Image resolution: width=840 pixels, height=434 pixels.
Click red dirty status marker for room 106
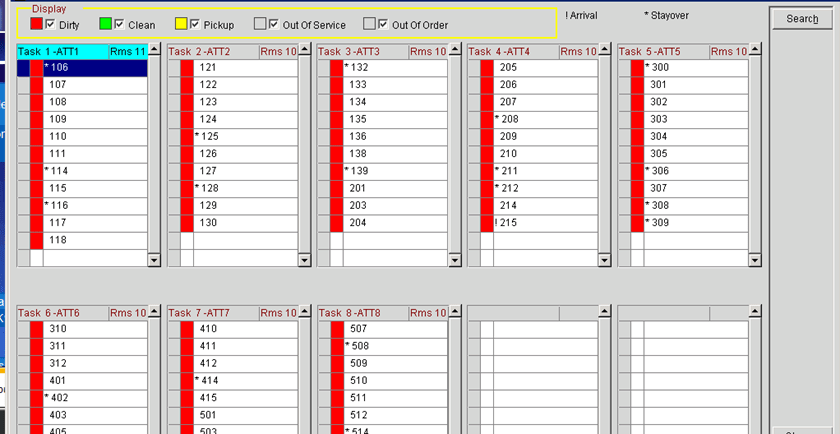[x=37, y=67]
